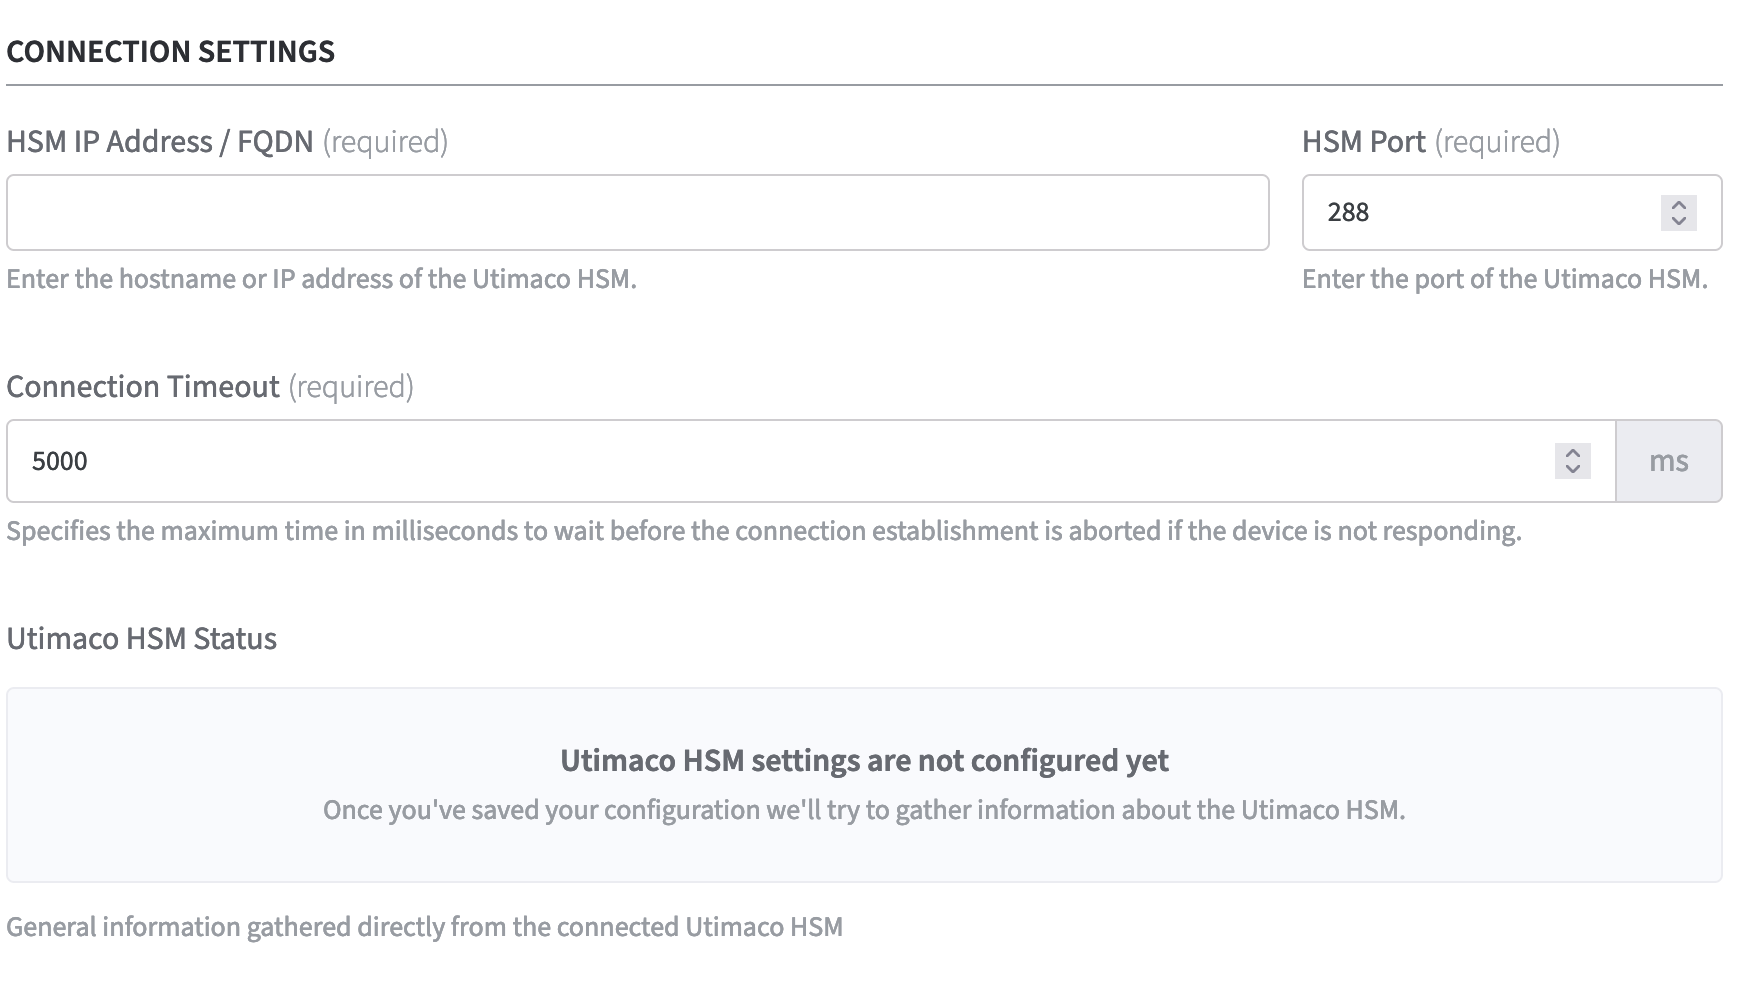Click "(required)" beside HSM IP Address / FQDN
Viewport: 1742px width, 982px height.
[385, 142]
